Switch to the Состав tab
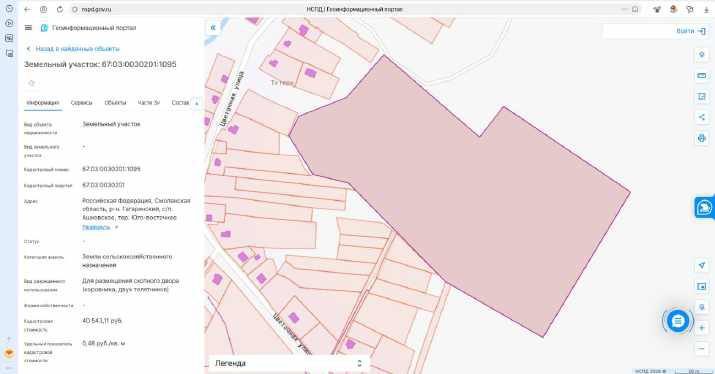The width and height of the screenshot is (715, 374). [x=180, y=103]
